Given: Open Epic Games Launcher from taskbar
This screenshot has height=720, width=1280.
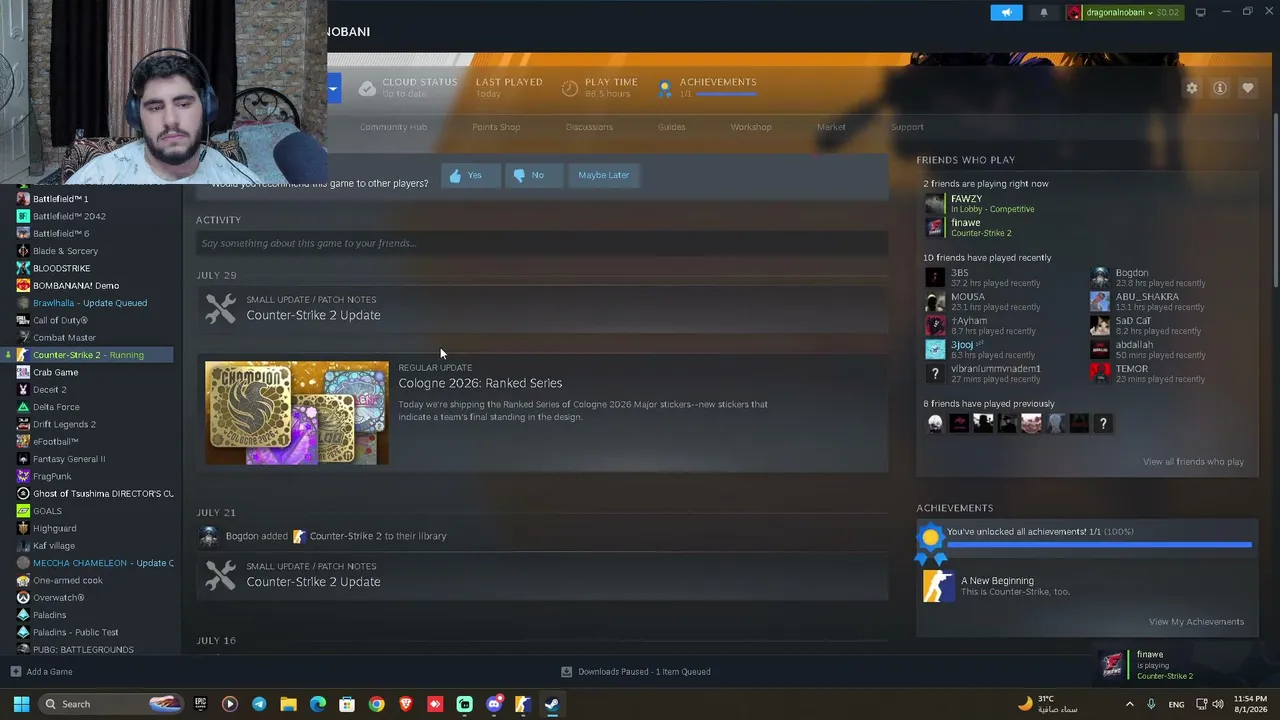Looking at the screenshot, I should (x=201, y=704).
